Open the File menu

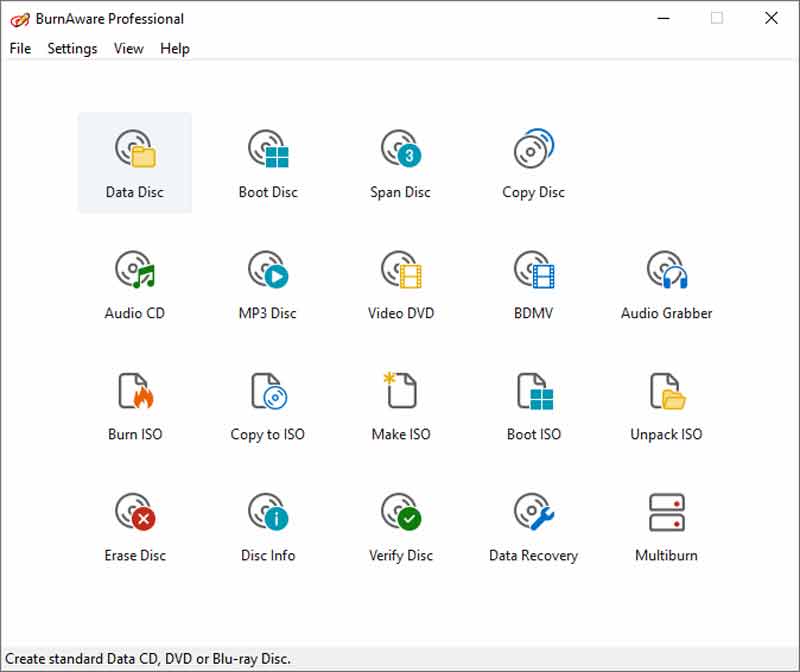pyautogui.click(x=20, y=48)
